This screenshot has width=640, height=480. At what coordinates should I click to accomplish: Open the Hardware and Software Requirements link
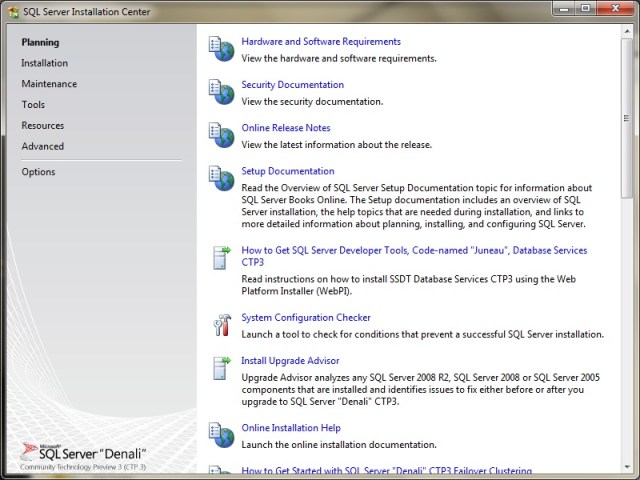tap(321, 42)
